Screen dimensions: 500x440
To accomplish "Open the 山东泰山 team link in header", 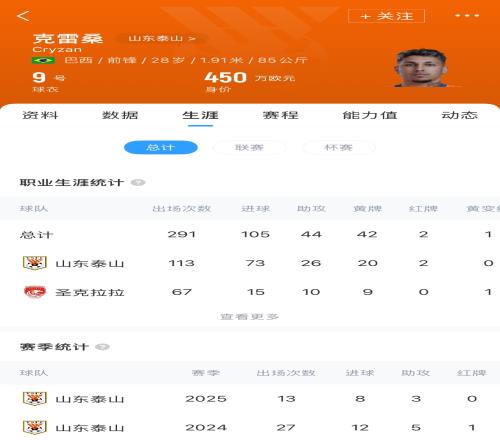I will click(x=162, y=38).
